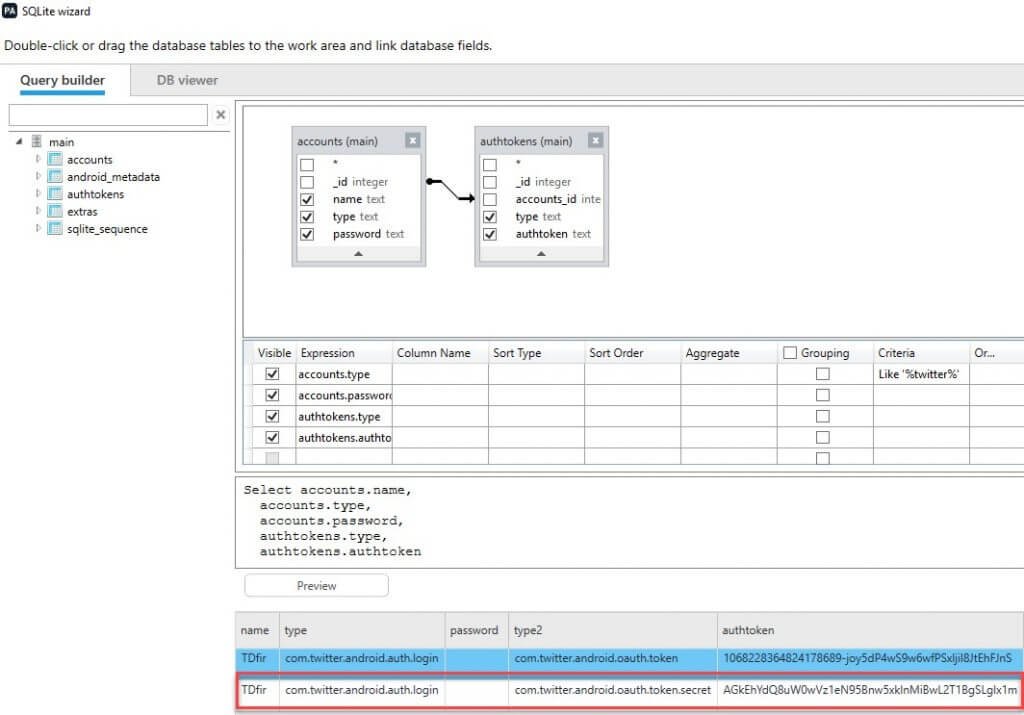
Task: Click the Criteria column header
Action: (x=921, y=353)
